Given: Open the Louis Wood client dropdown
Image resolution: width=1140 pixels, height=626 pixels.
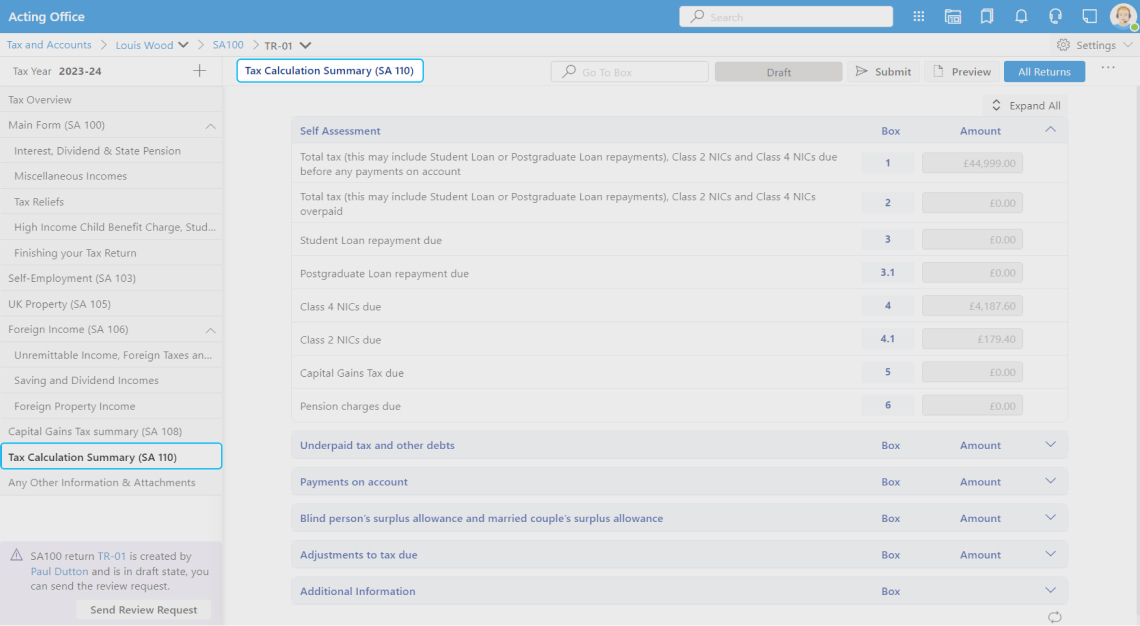Looking at the screenshot, I should point(152,45).
